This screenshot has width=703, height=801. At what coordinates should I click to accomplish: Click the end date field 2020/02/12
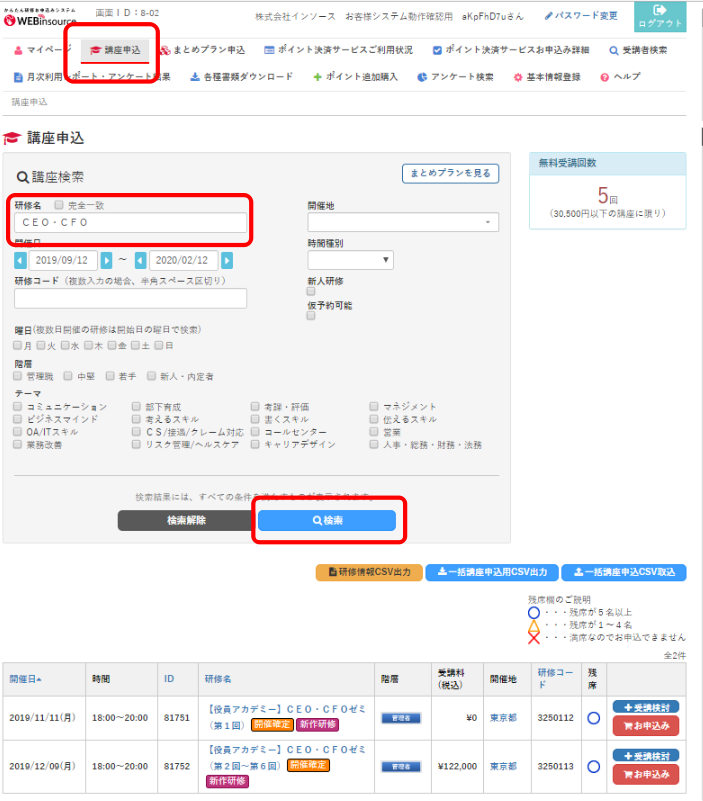click(183, 260)
